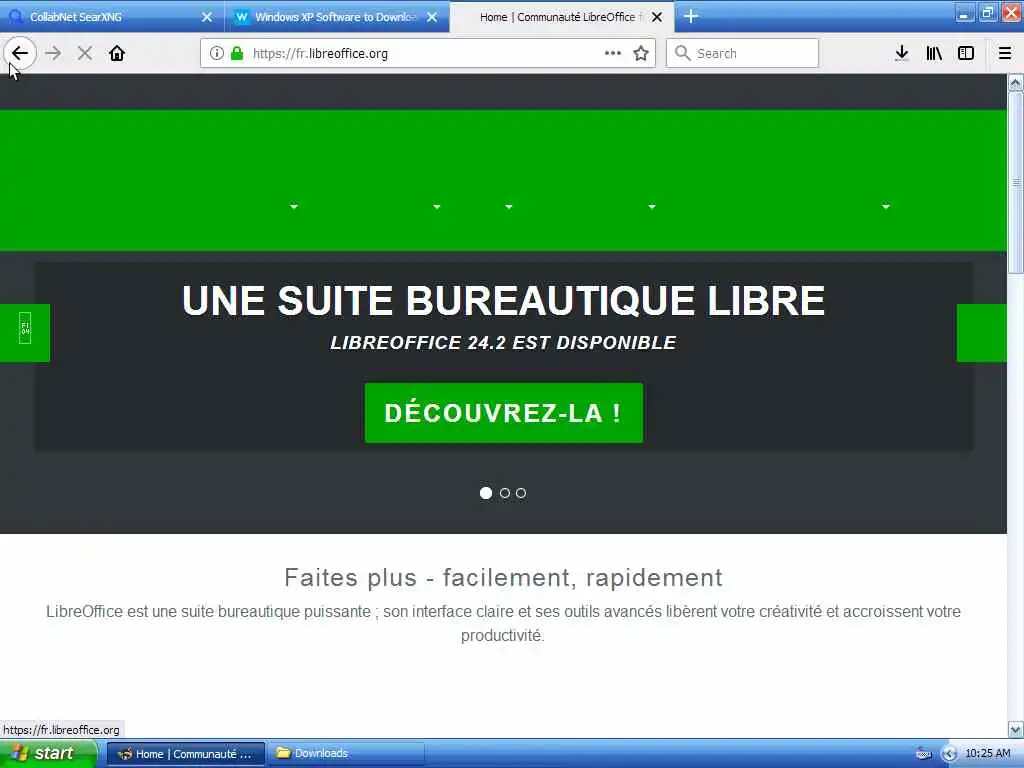Image resolution: width=1024 pixels, height=768 pixels.
Task: Open the Windows start menu
Action: click(x=49, y=754)
